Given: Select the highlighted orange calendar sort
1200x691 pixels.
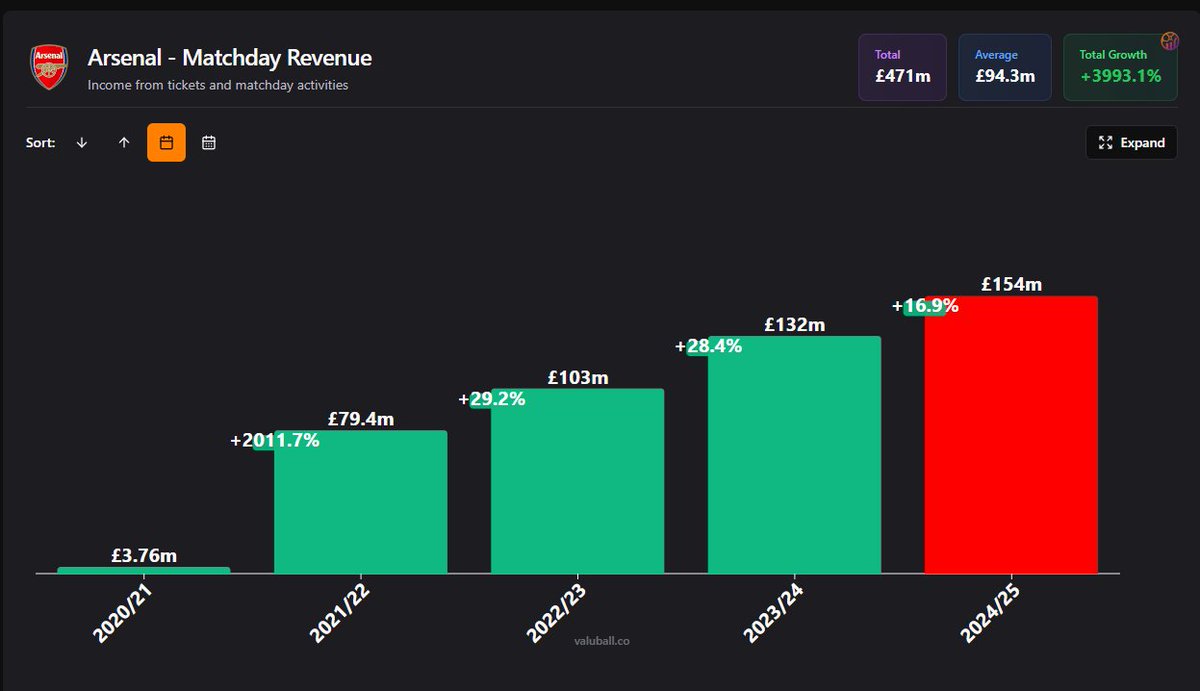Looking at the screenshot, I should (166, 143).
